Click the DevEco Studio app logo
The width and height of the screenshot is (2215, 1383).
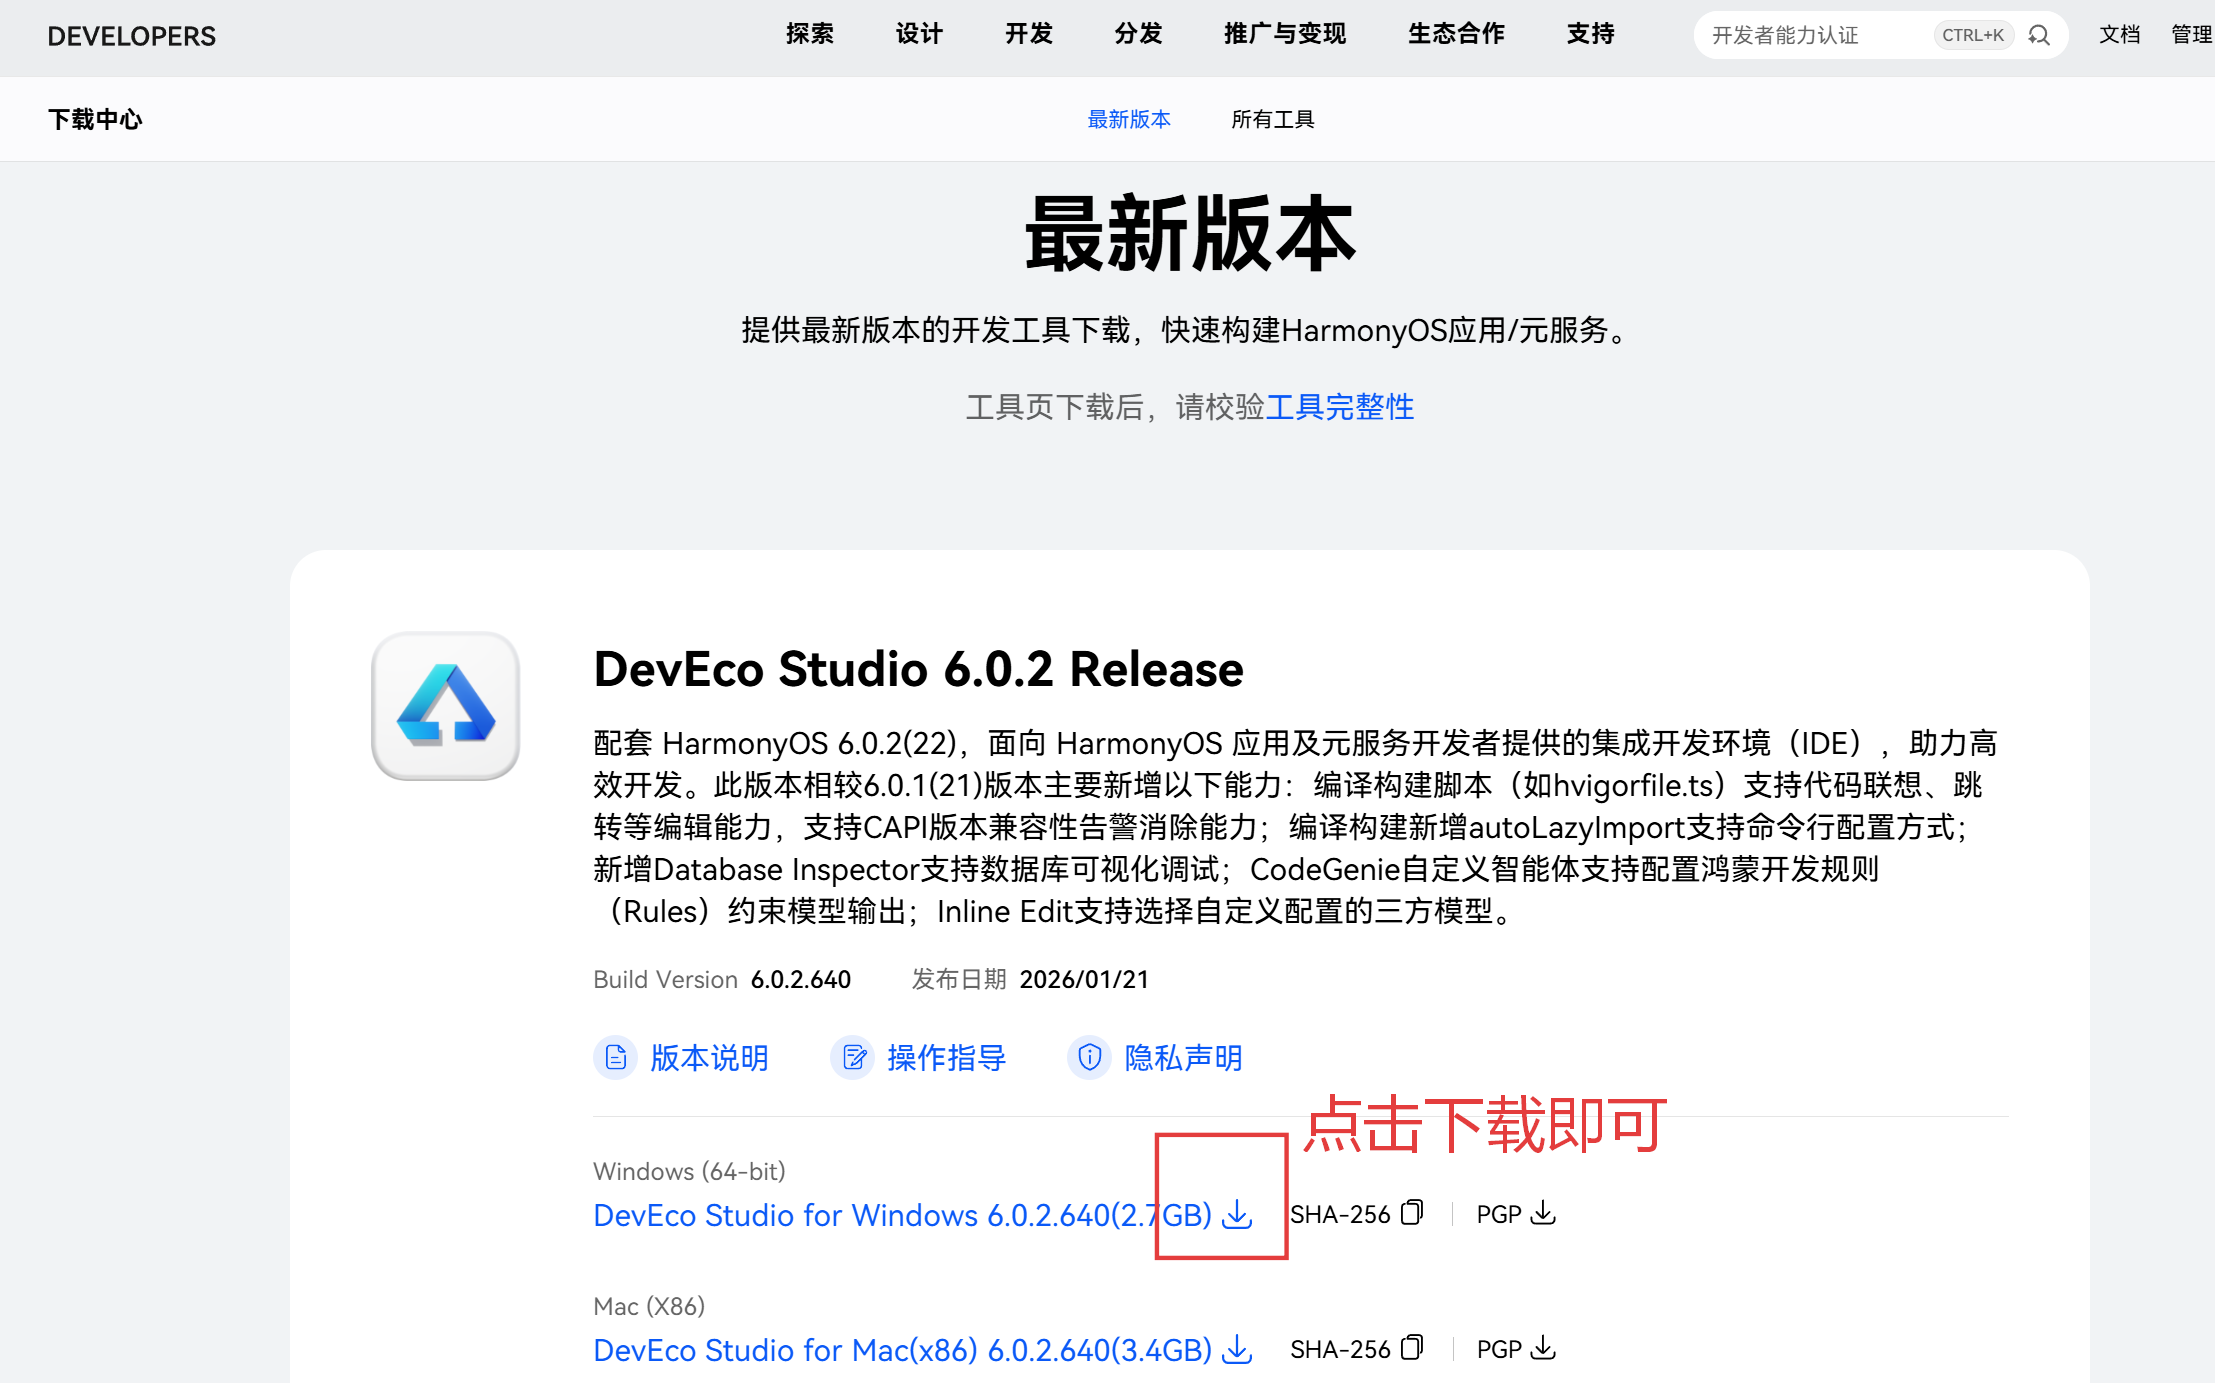point(446,706)
